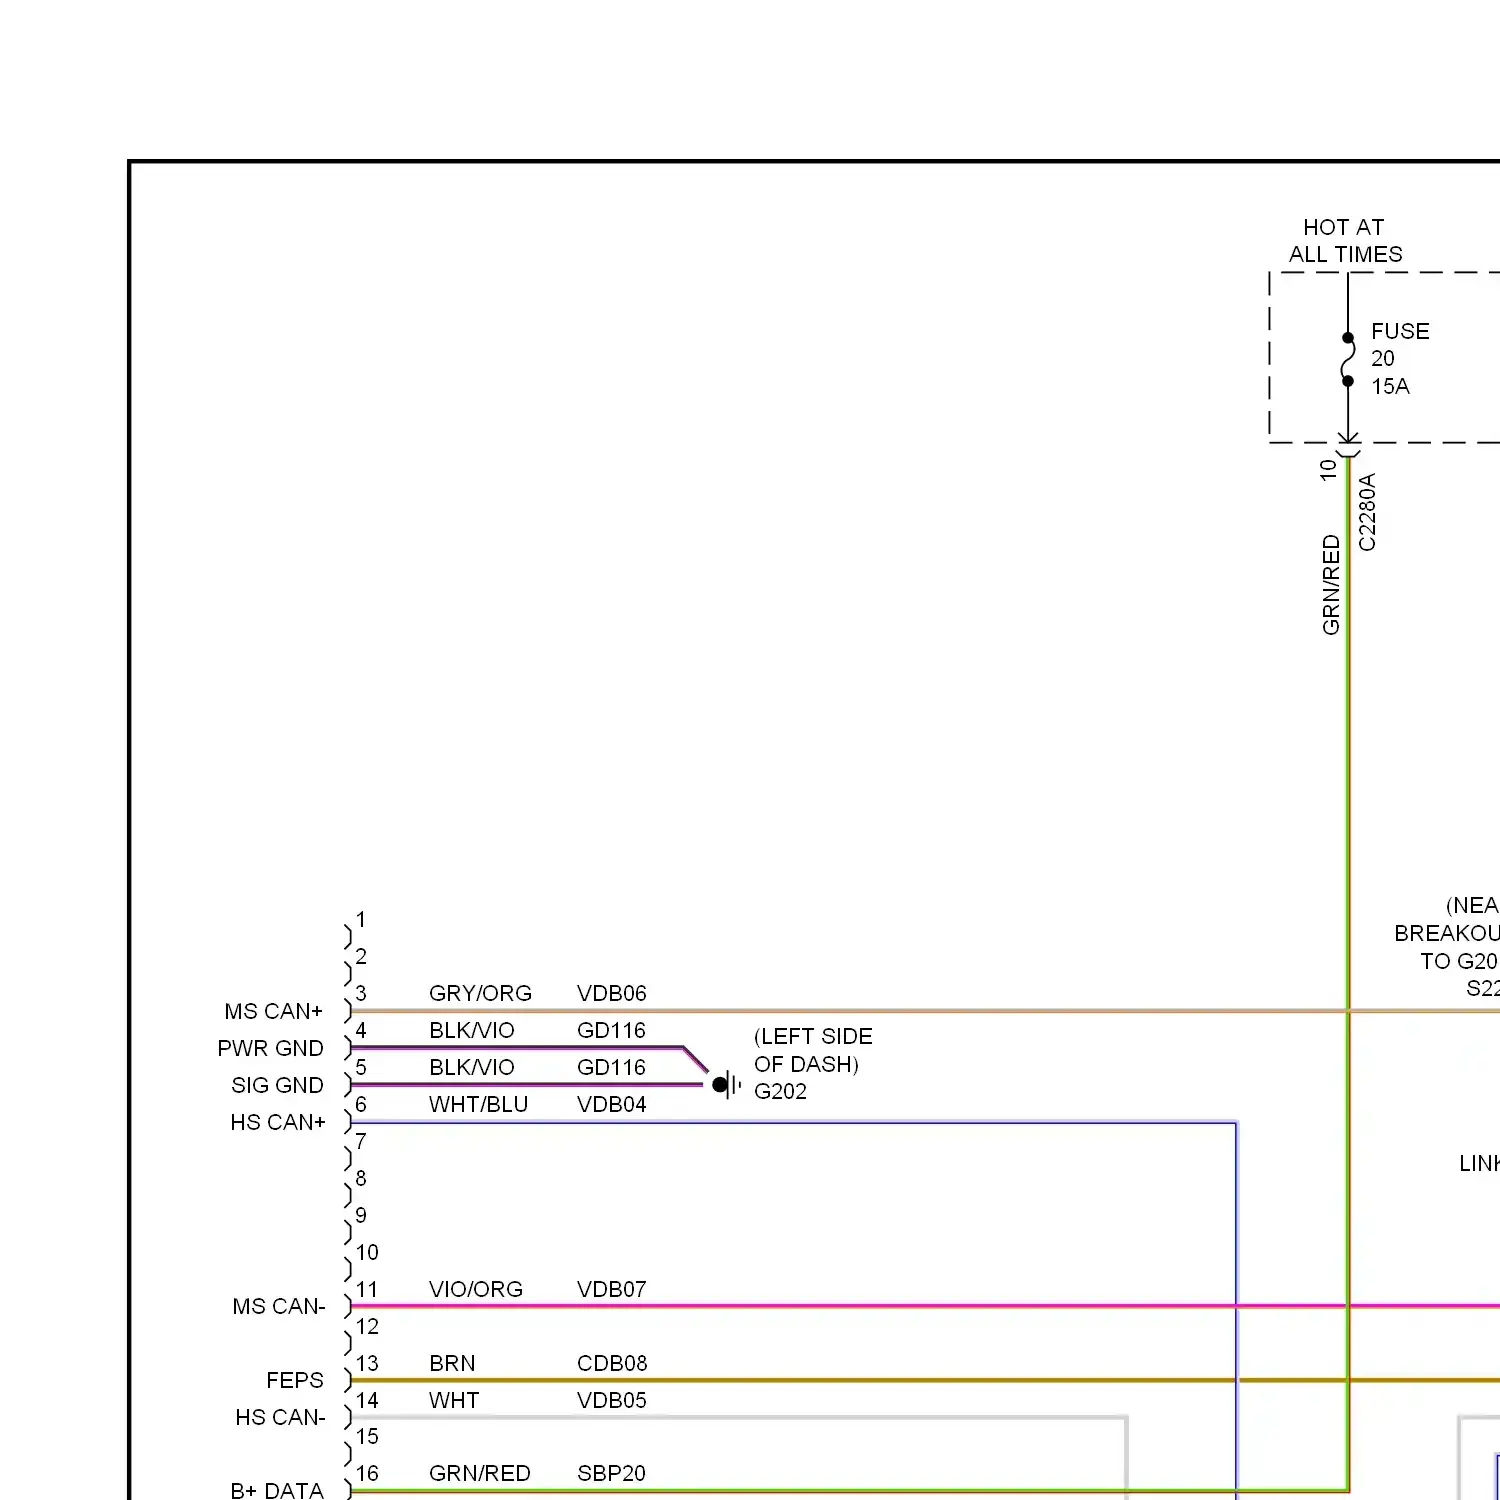Click the HS CAN+ signal label
1500x1500 pixels.
click(278, 1122)
